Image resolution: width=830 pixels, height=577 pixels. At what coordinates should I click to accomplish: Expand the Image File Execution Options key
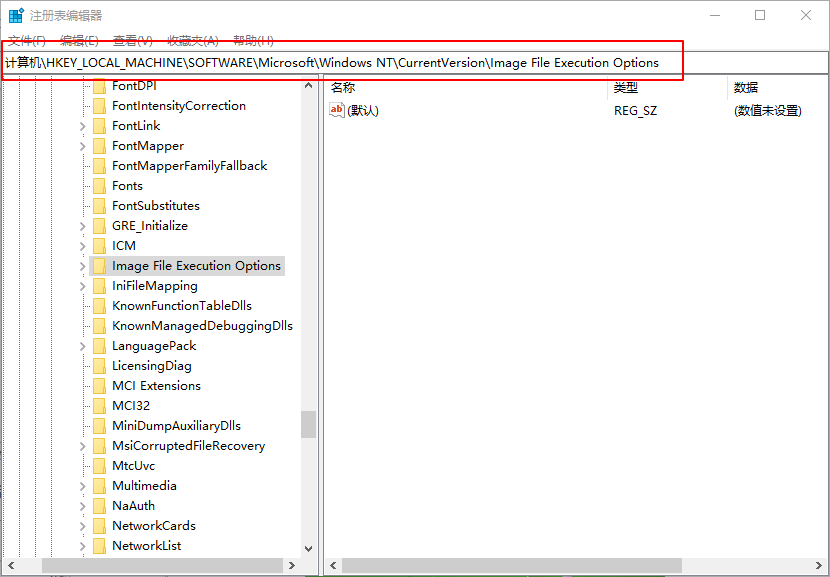[82, 266]
